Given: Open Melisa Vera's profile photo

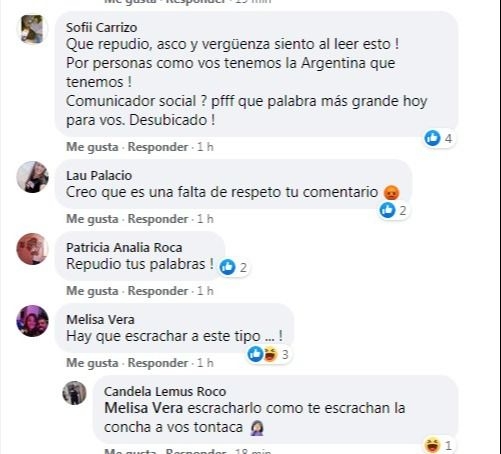Looking at the screenshot, I should pyautogui.click(x=32, y=321).
